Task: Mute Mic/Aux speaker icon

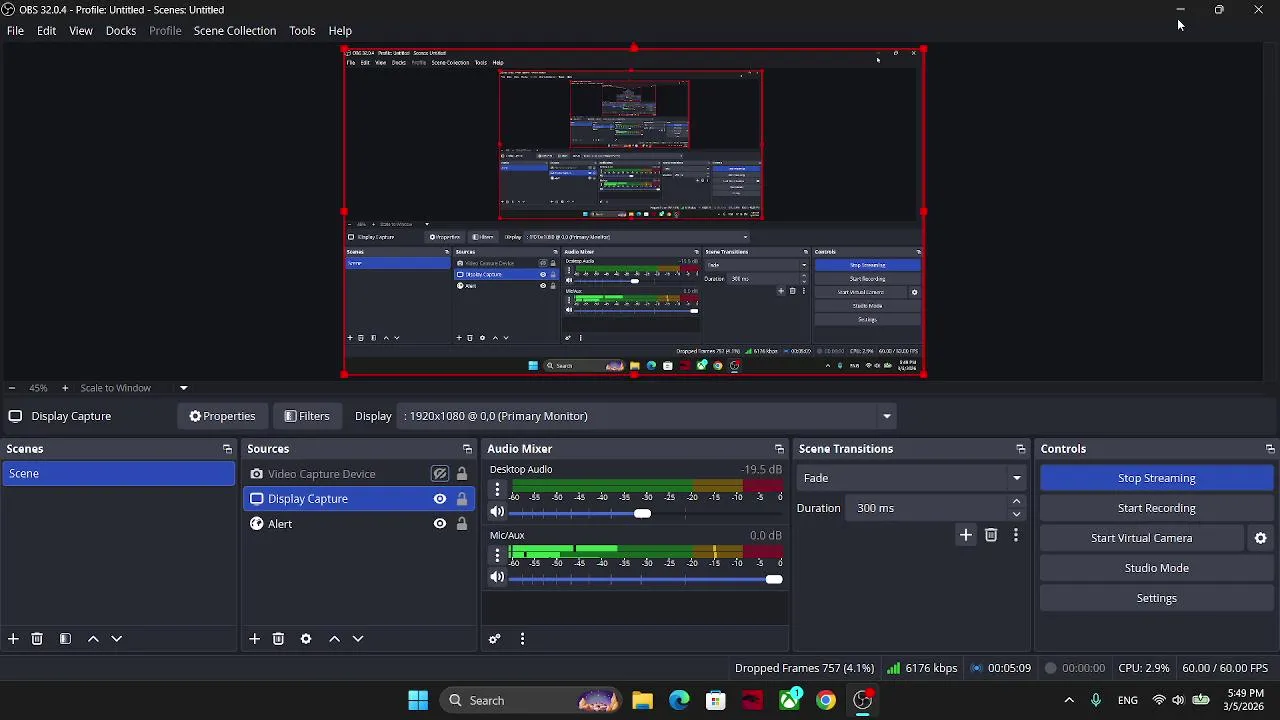Action: 497,577
